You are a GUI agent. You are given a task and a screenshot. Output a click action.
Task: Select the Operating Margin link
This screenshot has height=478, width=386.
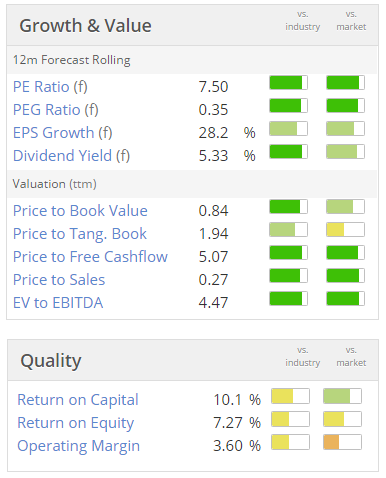coord(78,446)
